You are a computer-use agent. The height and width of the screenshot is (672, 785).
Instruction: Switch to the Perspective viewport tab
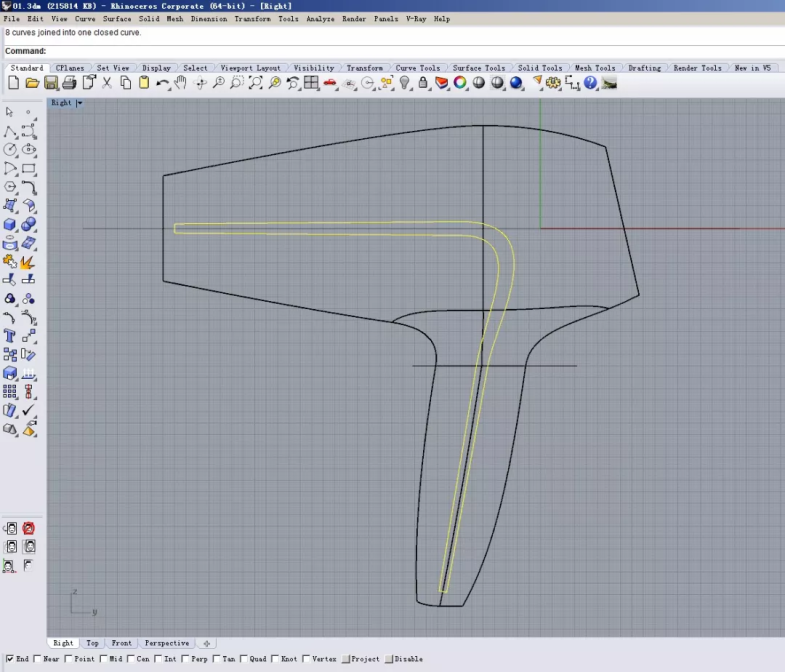[166, 643]
